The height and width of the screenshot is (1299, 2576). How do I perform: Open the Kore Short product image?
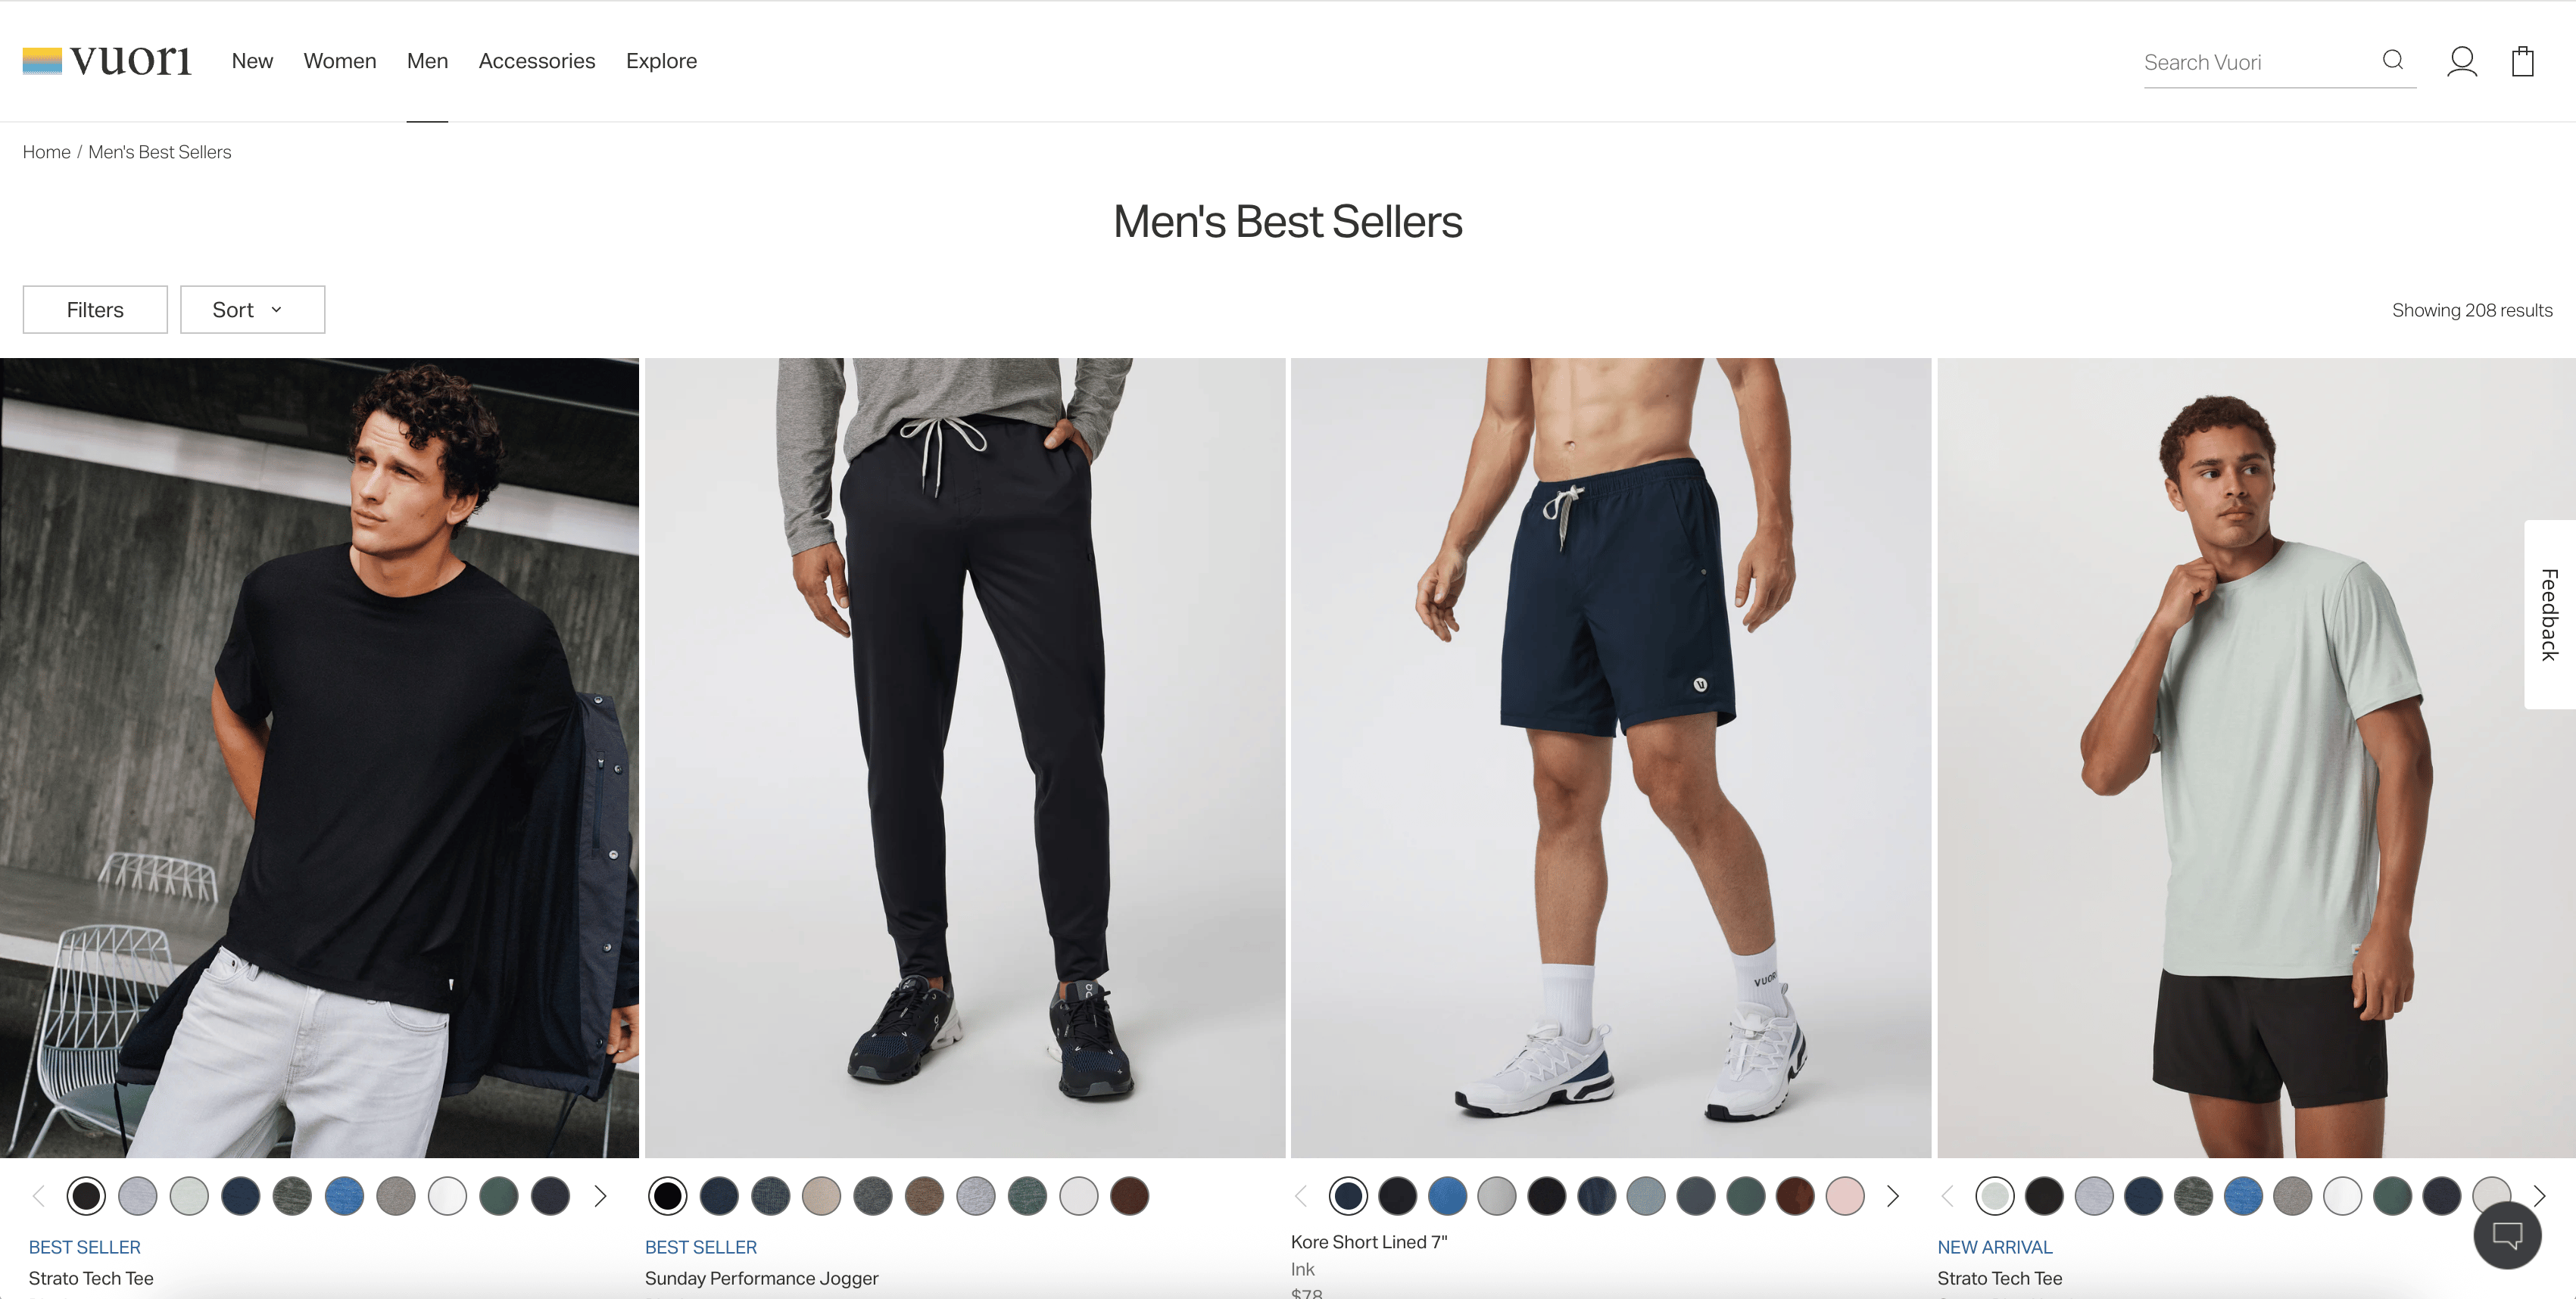pos(1610,757)
